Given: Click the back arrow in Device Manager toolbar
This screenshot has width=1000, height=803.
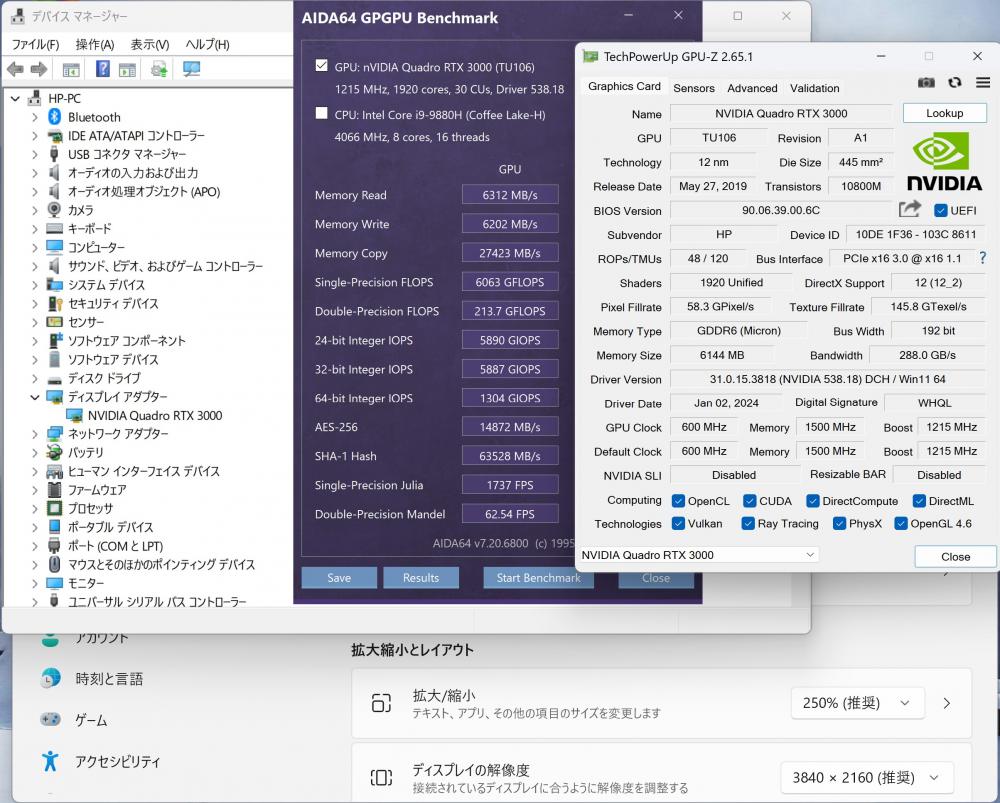Looking at the screenshot, I should [x=15, y=69].
